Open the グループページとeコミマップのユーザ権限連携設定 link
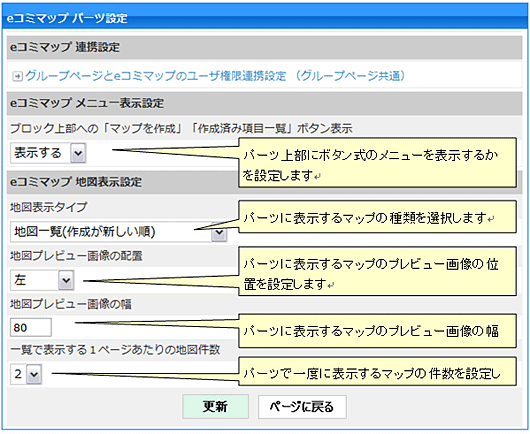Screen dimensions: 530x434 (215, 76)
